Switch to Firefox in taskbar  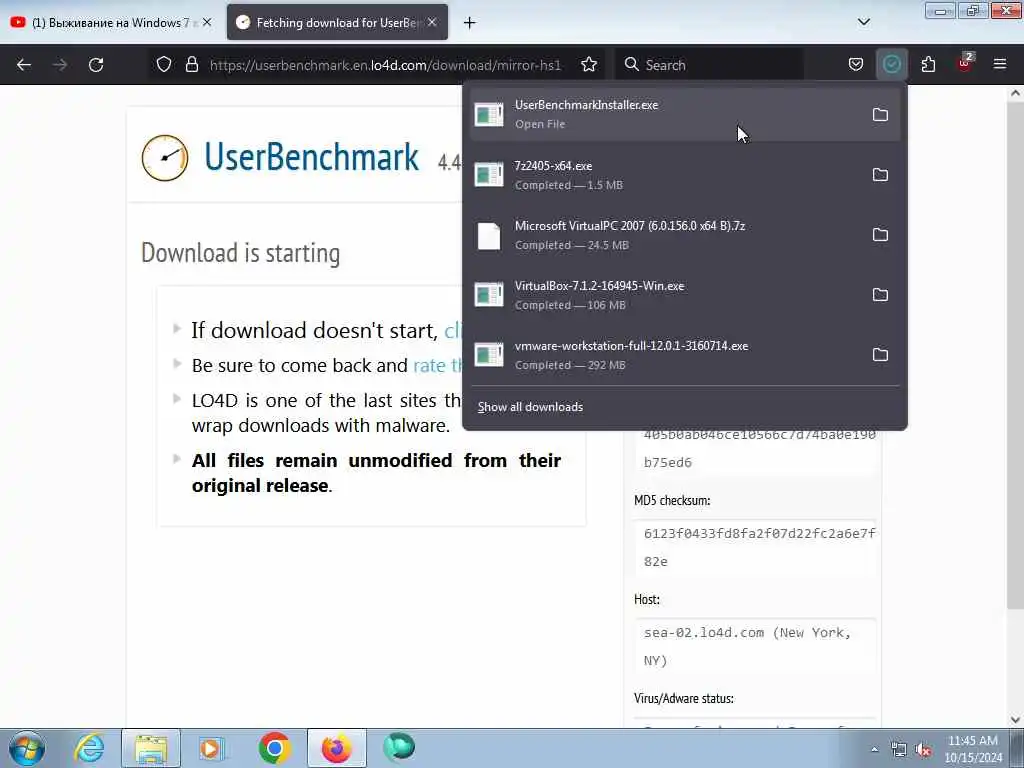[x=336, y=748]
